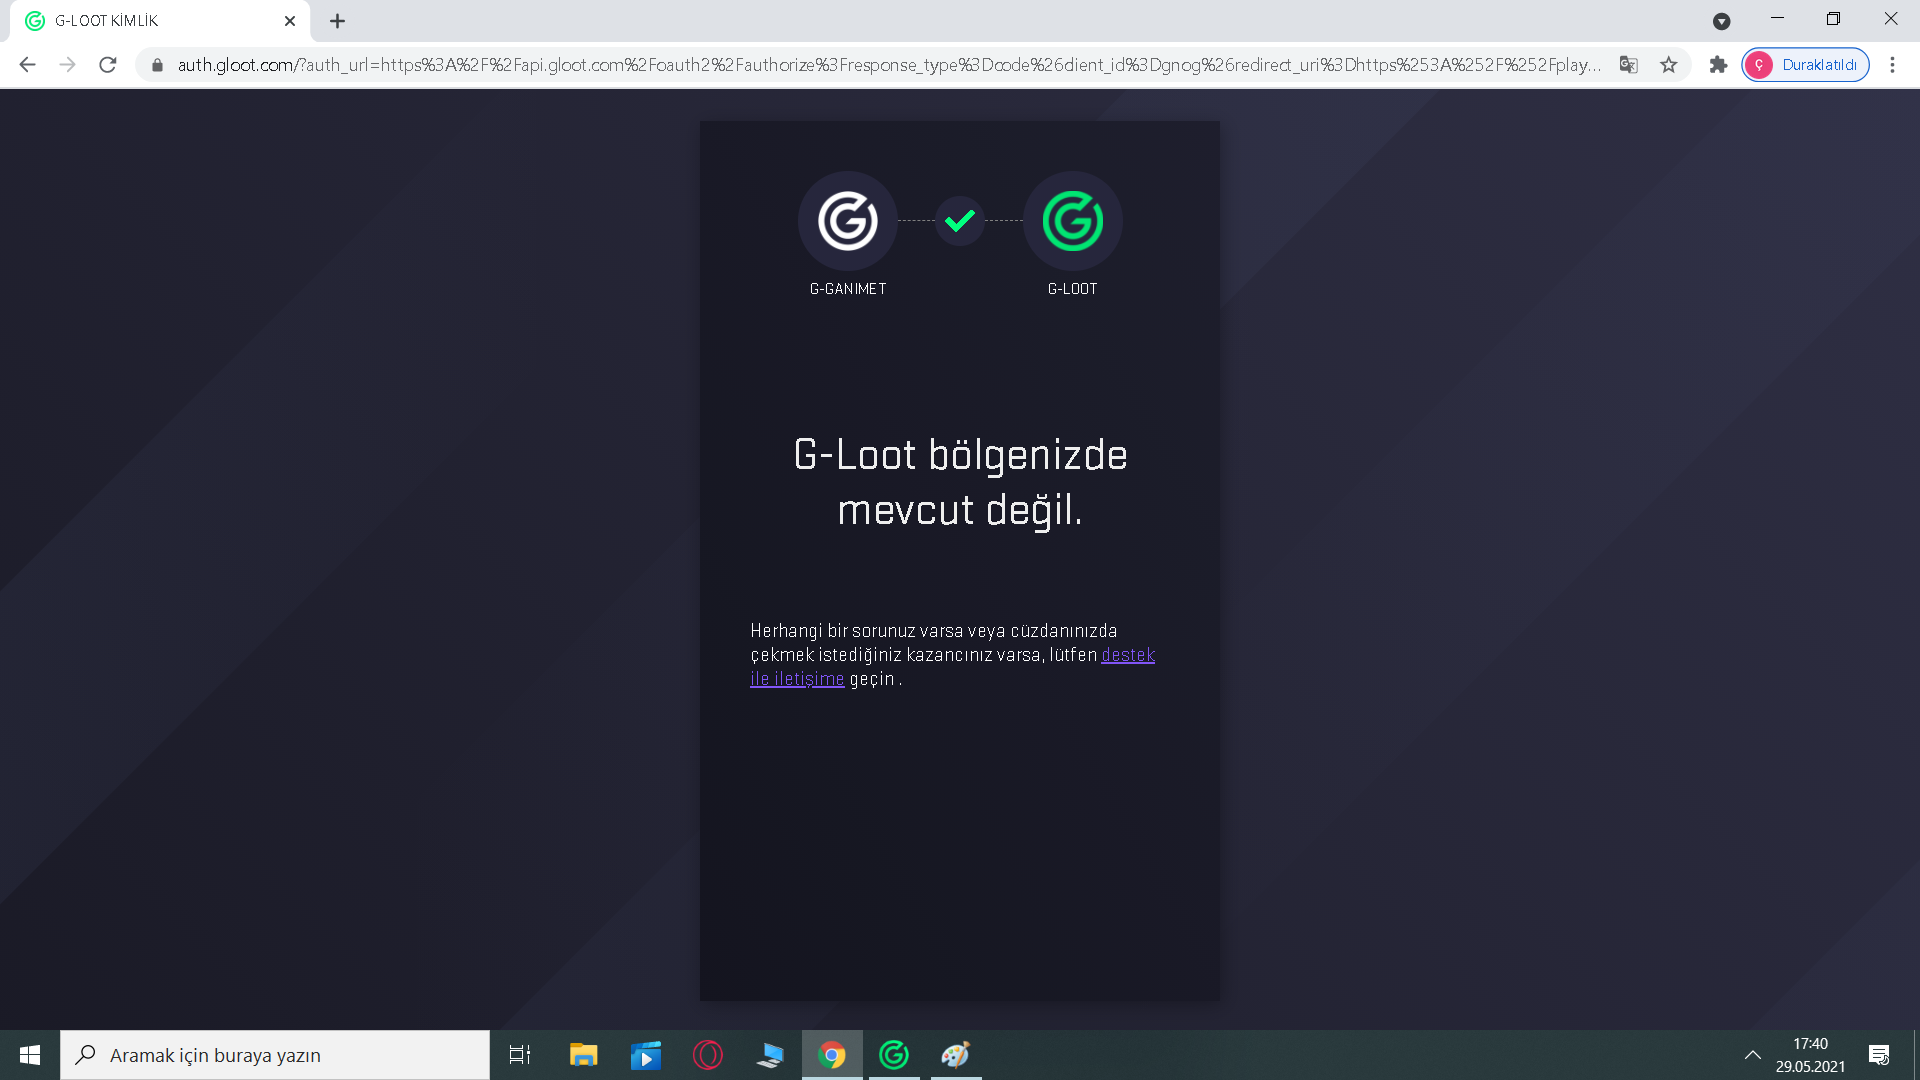The height and width of the screenshot is (1080, 1920).
Task: Open Chrome's three-dot menu
Action: coord(1892,64)
